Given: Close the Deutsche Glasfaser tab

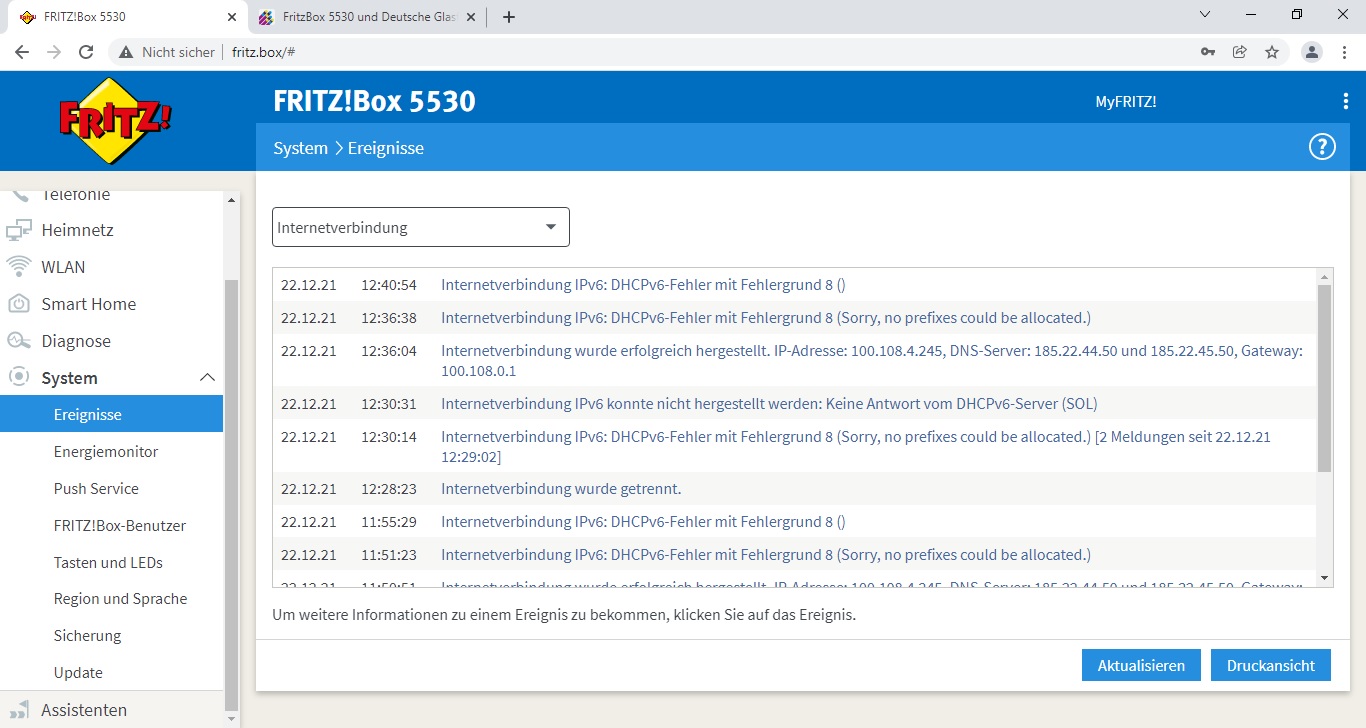Looking at the screenshot, I should click(x=471, y=17).
